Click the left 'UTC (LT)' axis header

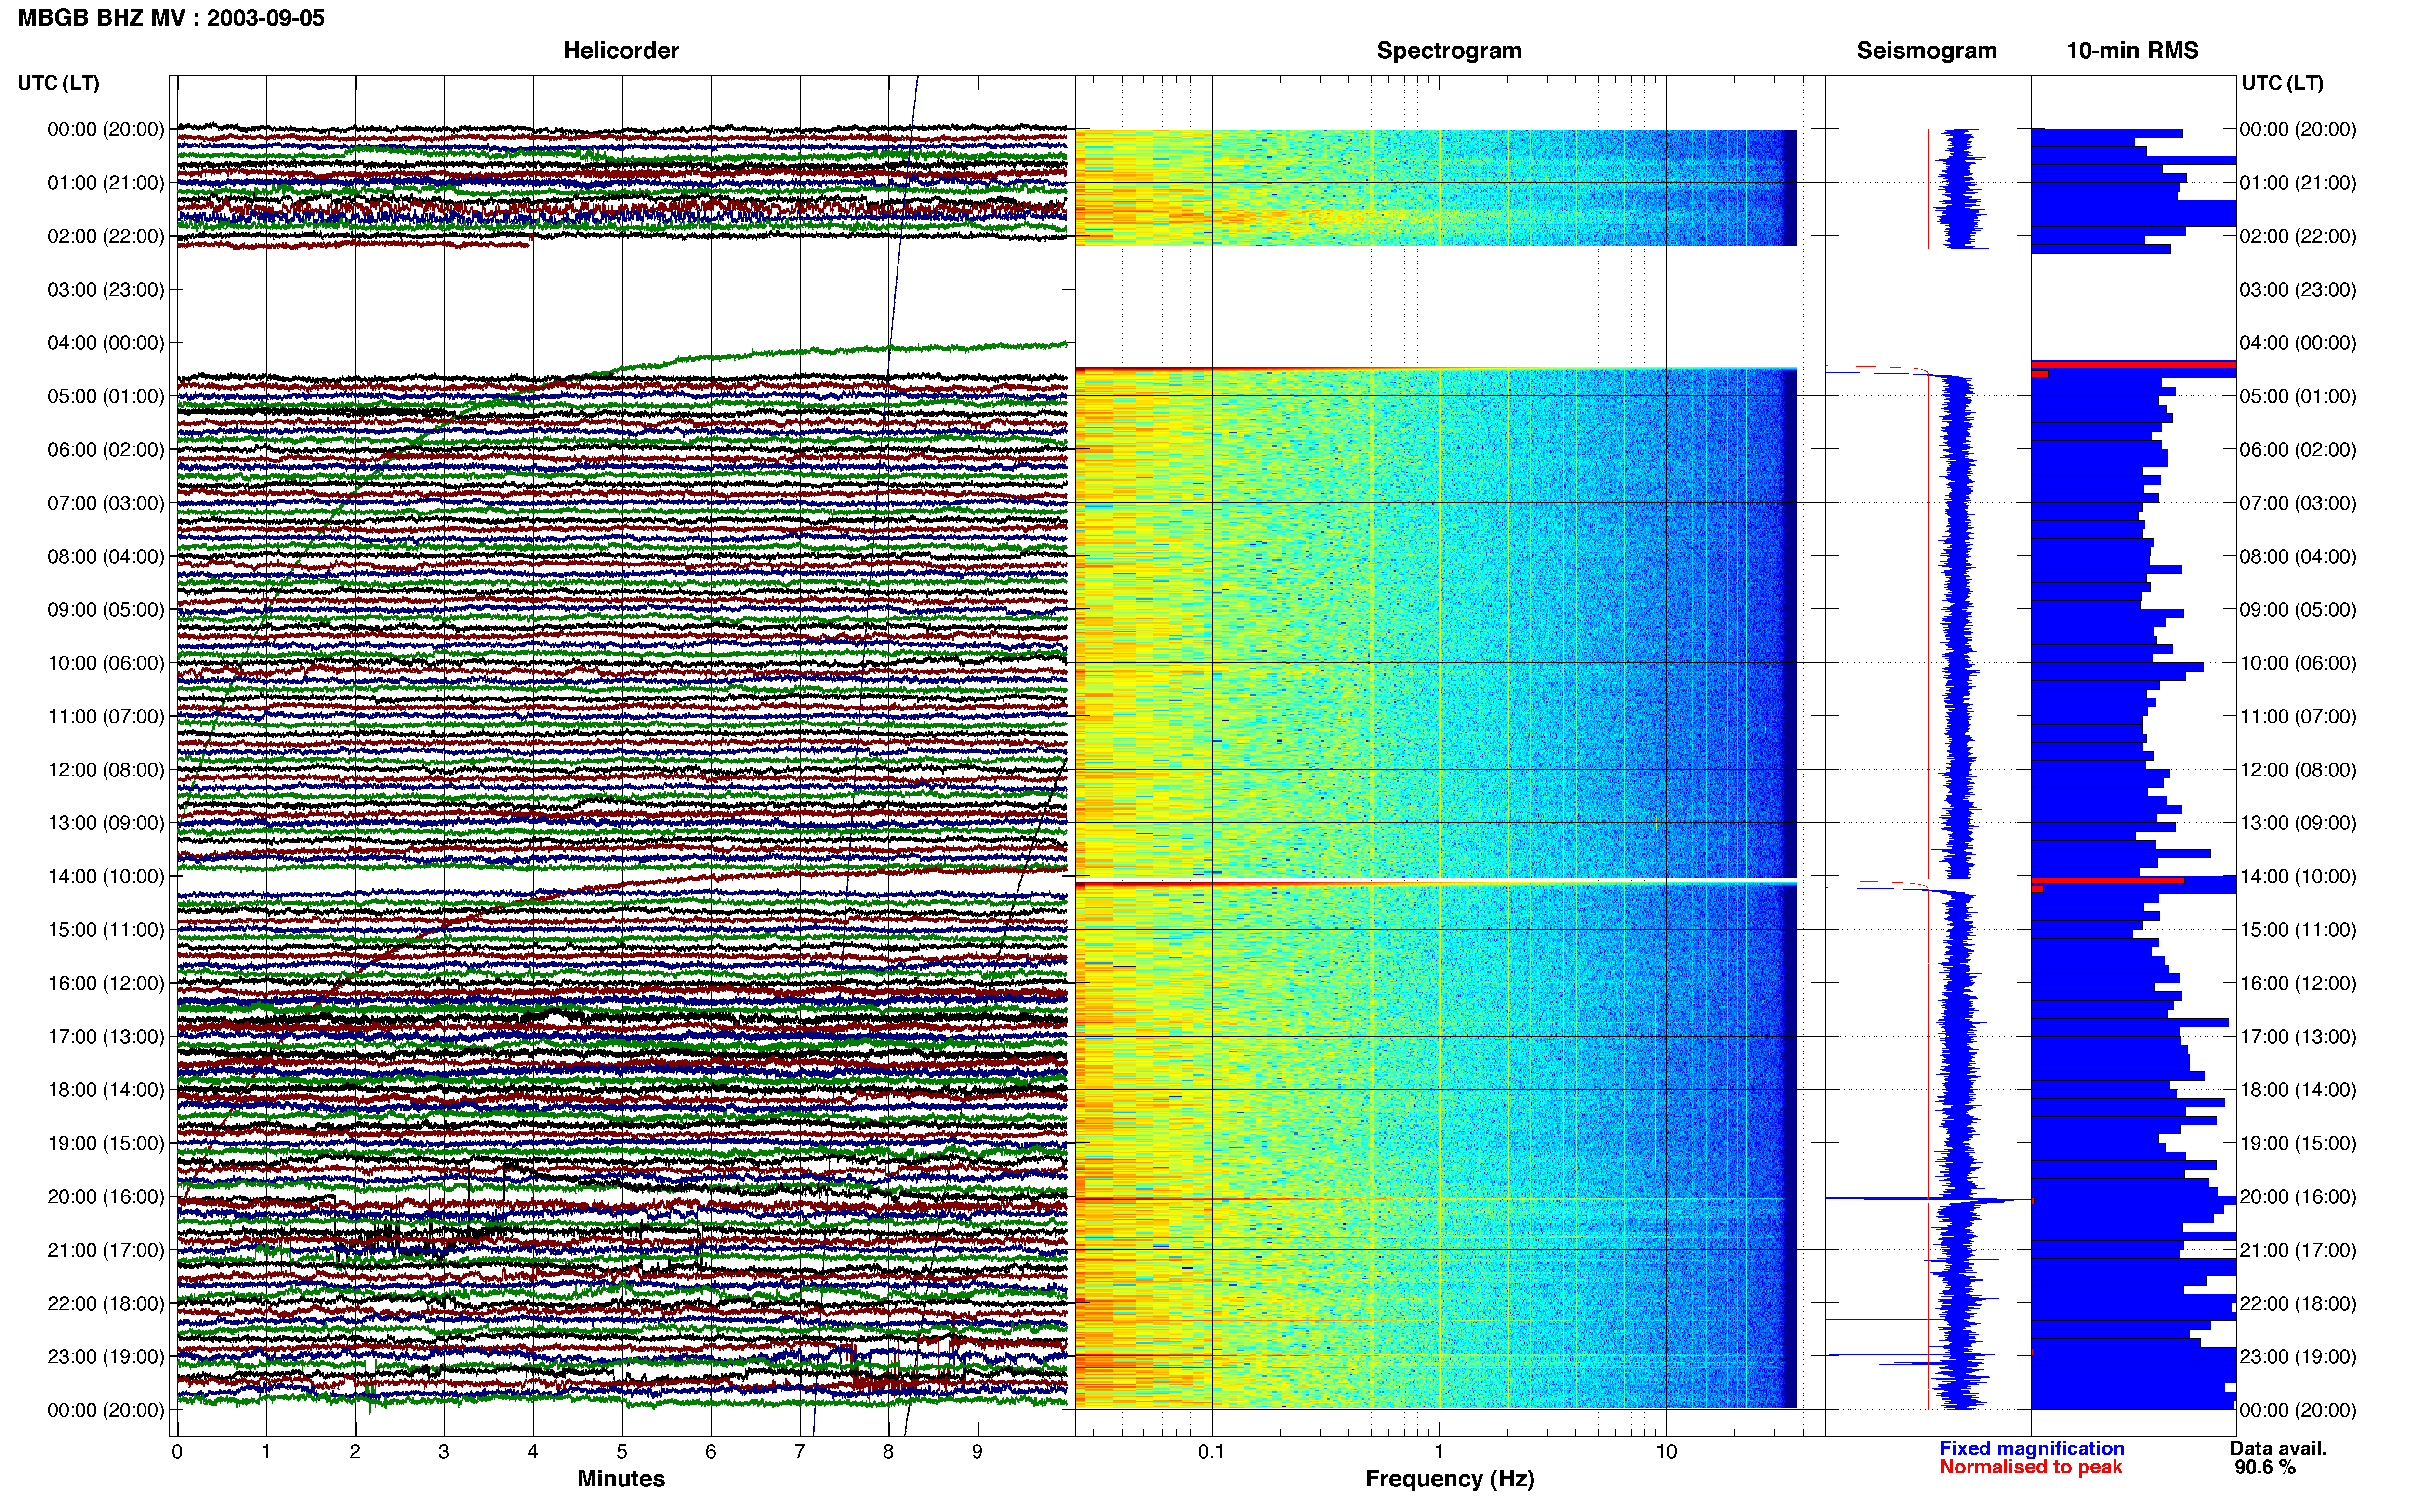coord(58,83)
